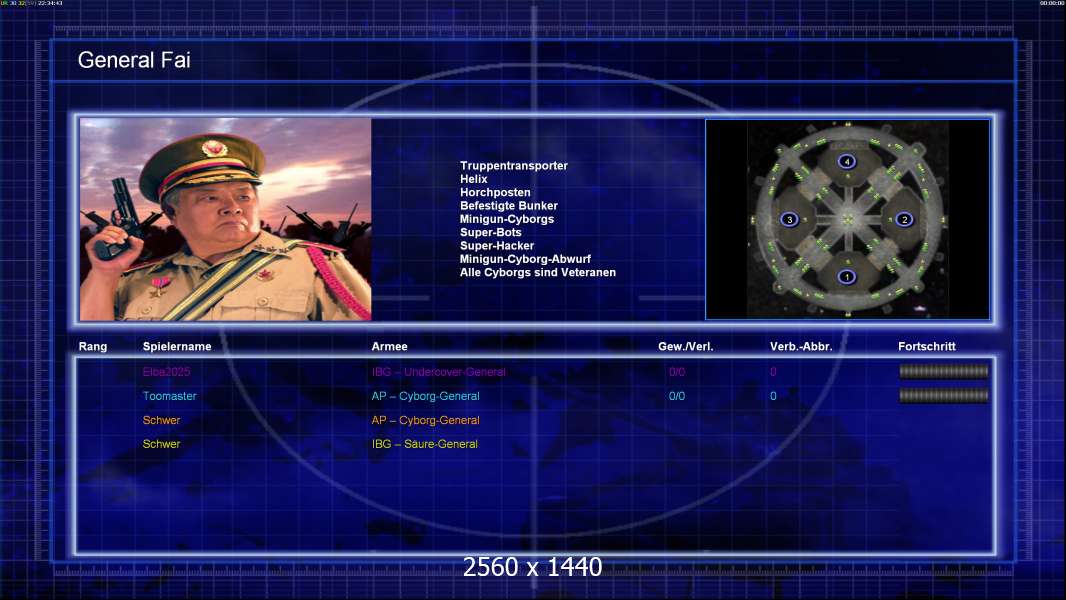
Task: Click orange Schwer's 'AP – Cyborg-General' army entry
Action: pyautogui.click(x=426, y=420)
